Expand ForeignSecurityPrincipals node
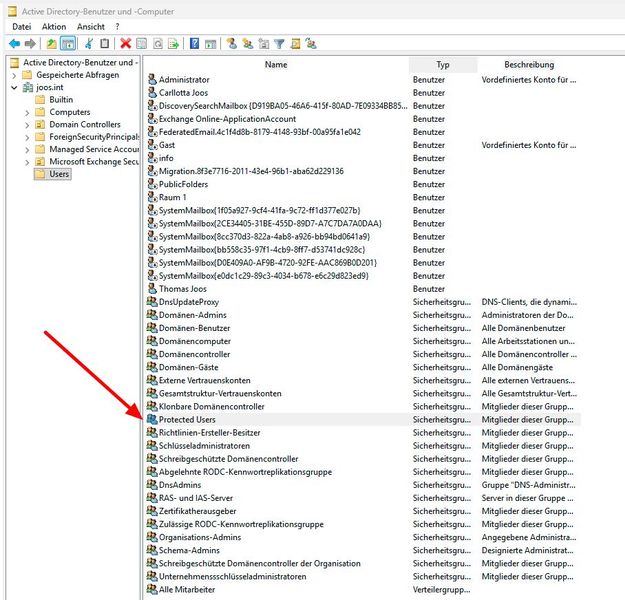Image resolution: width=625 pixels, height=600 pixels. 27,138
